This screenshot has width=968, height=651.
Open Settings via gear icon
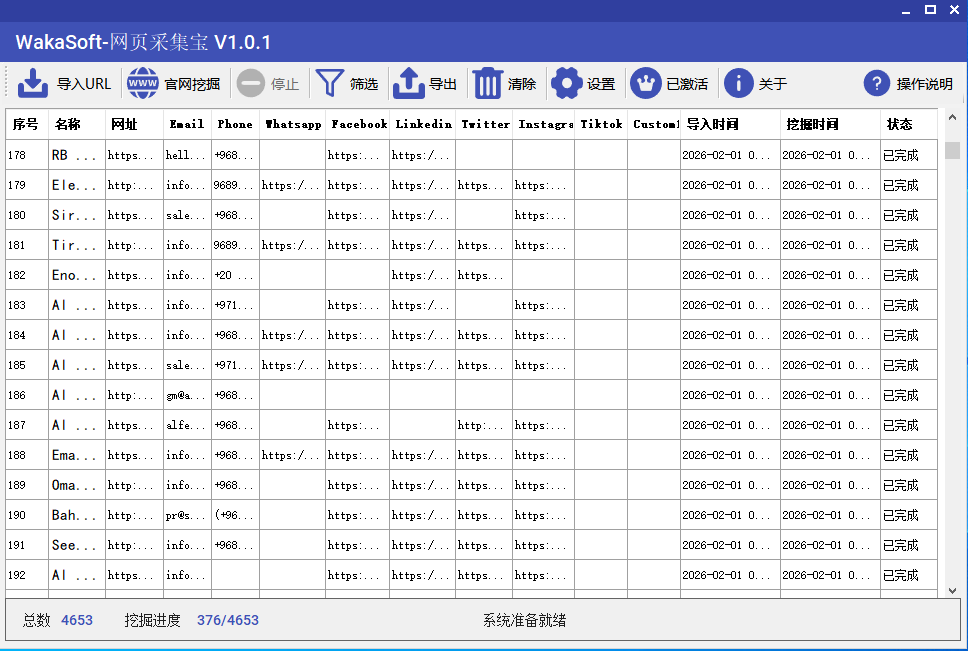coord(567,84)
